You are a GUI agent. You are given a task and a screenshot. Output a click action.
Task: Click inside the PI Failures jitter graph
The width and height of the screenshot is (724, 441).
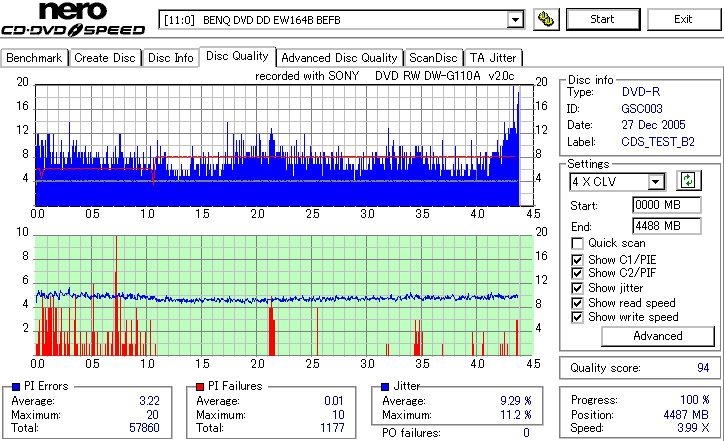pos(284,296)
